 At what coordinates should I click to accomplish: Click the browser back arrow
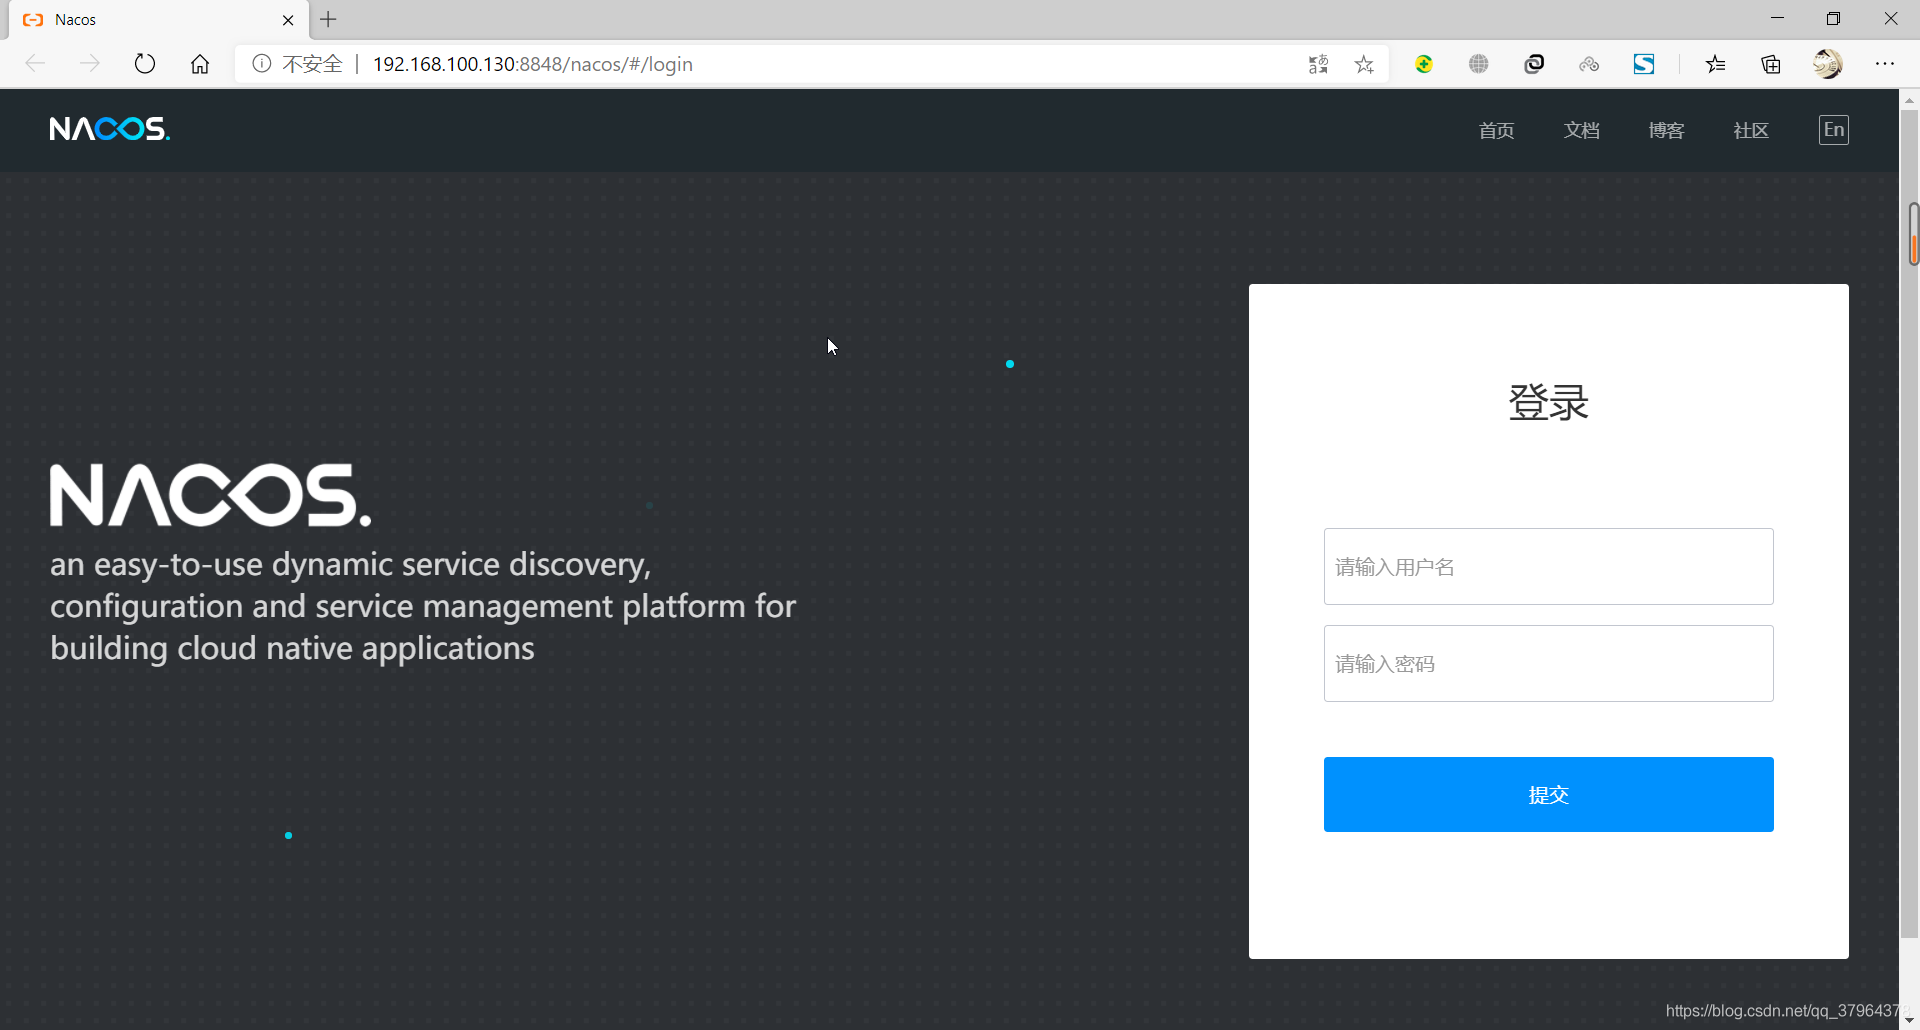[x=36, y=64]
